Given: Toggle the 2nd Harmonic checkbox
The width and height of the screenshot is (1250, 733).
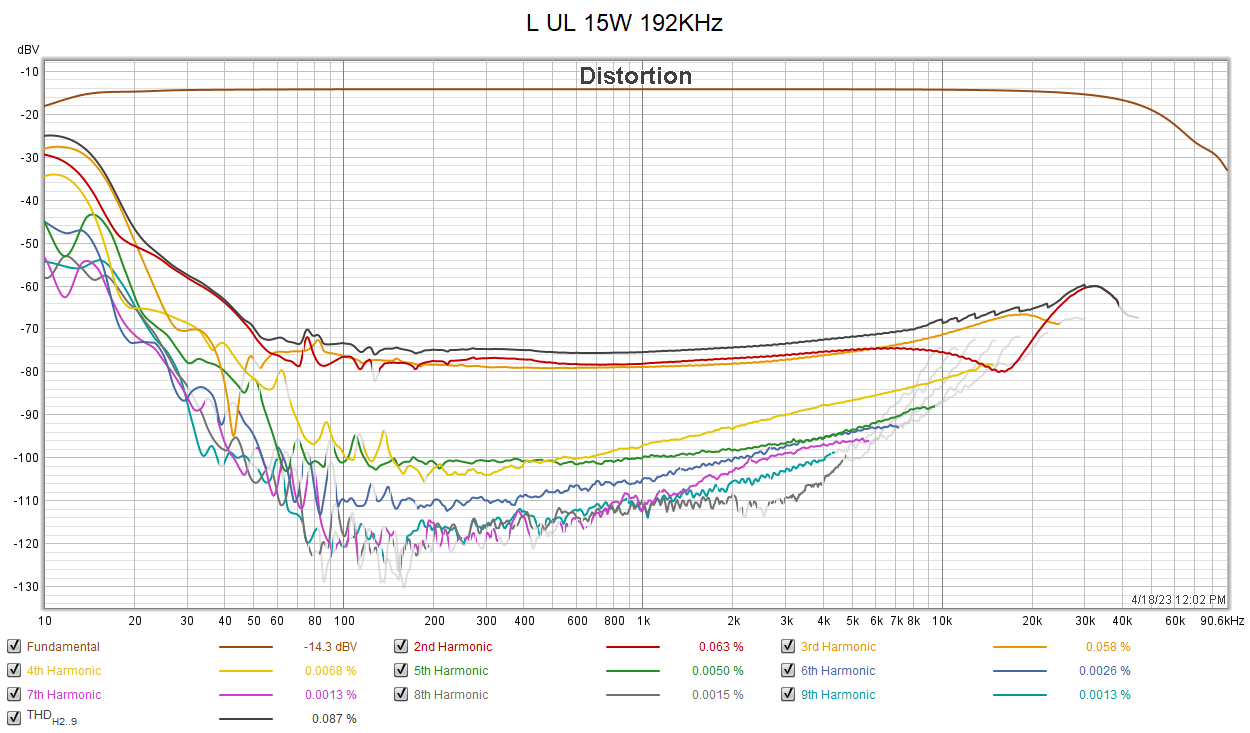Looking at the screenshot, I should click(400, 647).
